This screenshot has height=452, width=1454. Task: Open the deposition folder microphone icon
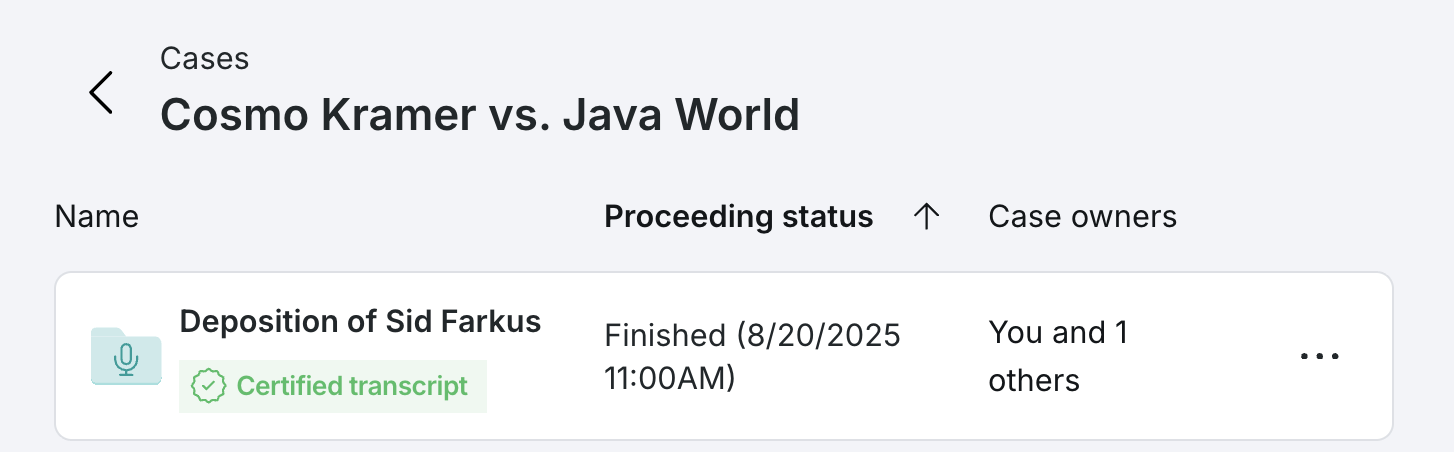coord(125,356)
